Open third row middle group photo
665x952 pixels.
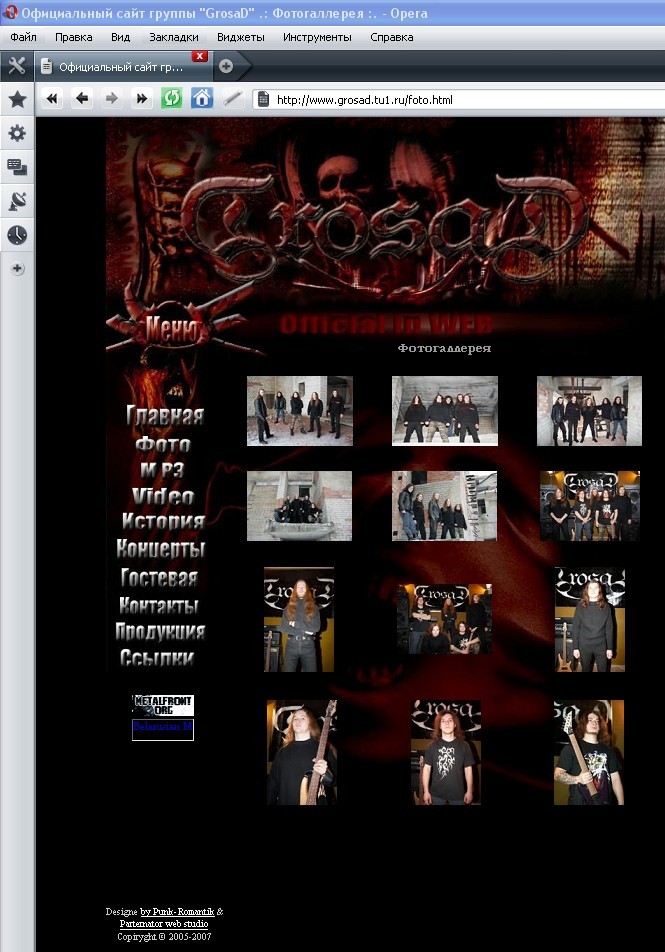pos(445,619)
